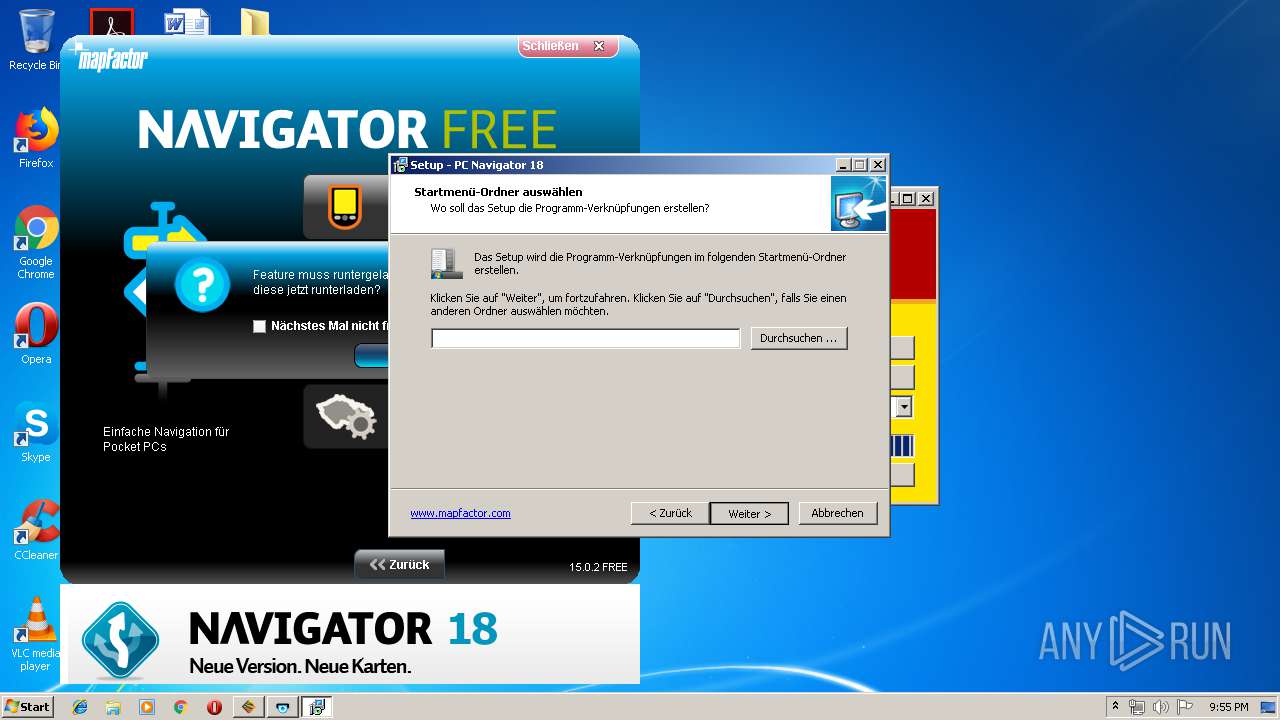Click the Show desktop button

[x=1269, y=707]
